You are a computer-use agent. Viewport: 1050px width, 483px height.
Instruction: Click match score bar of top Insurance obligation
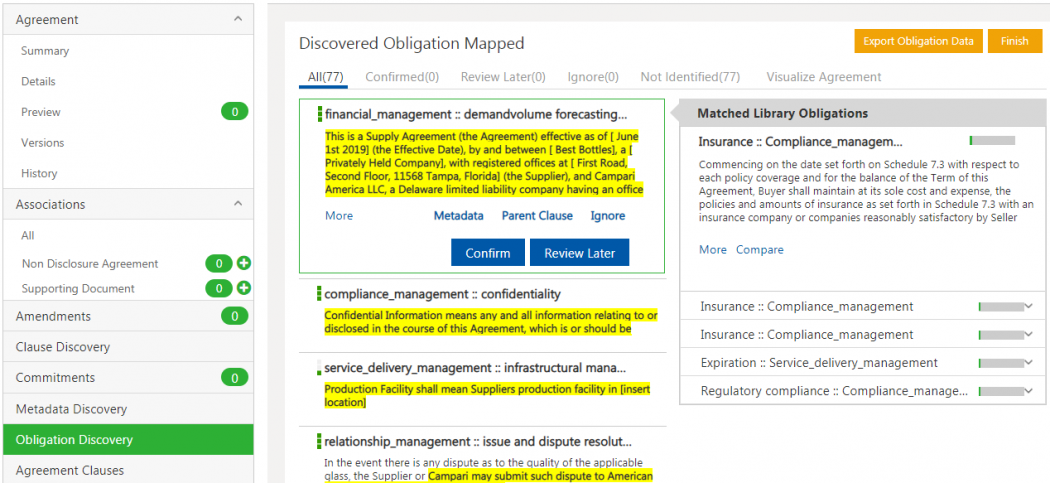click(x=992, y=141)
